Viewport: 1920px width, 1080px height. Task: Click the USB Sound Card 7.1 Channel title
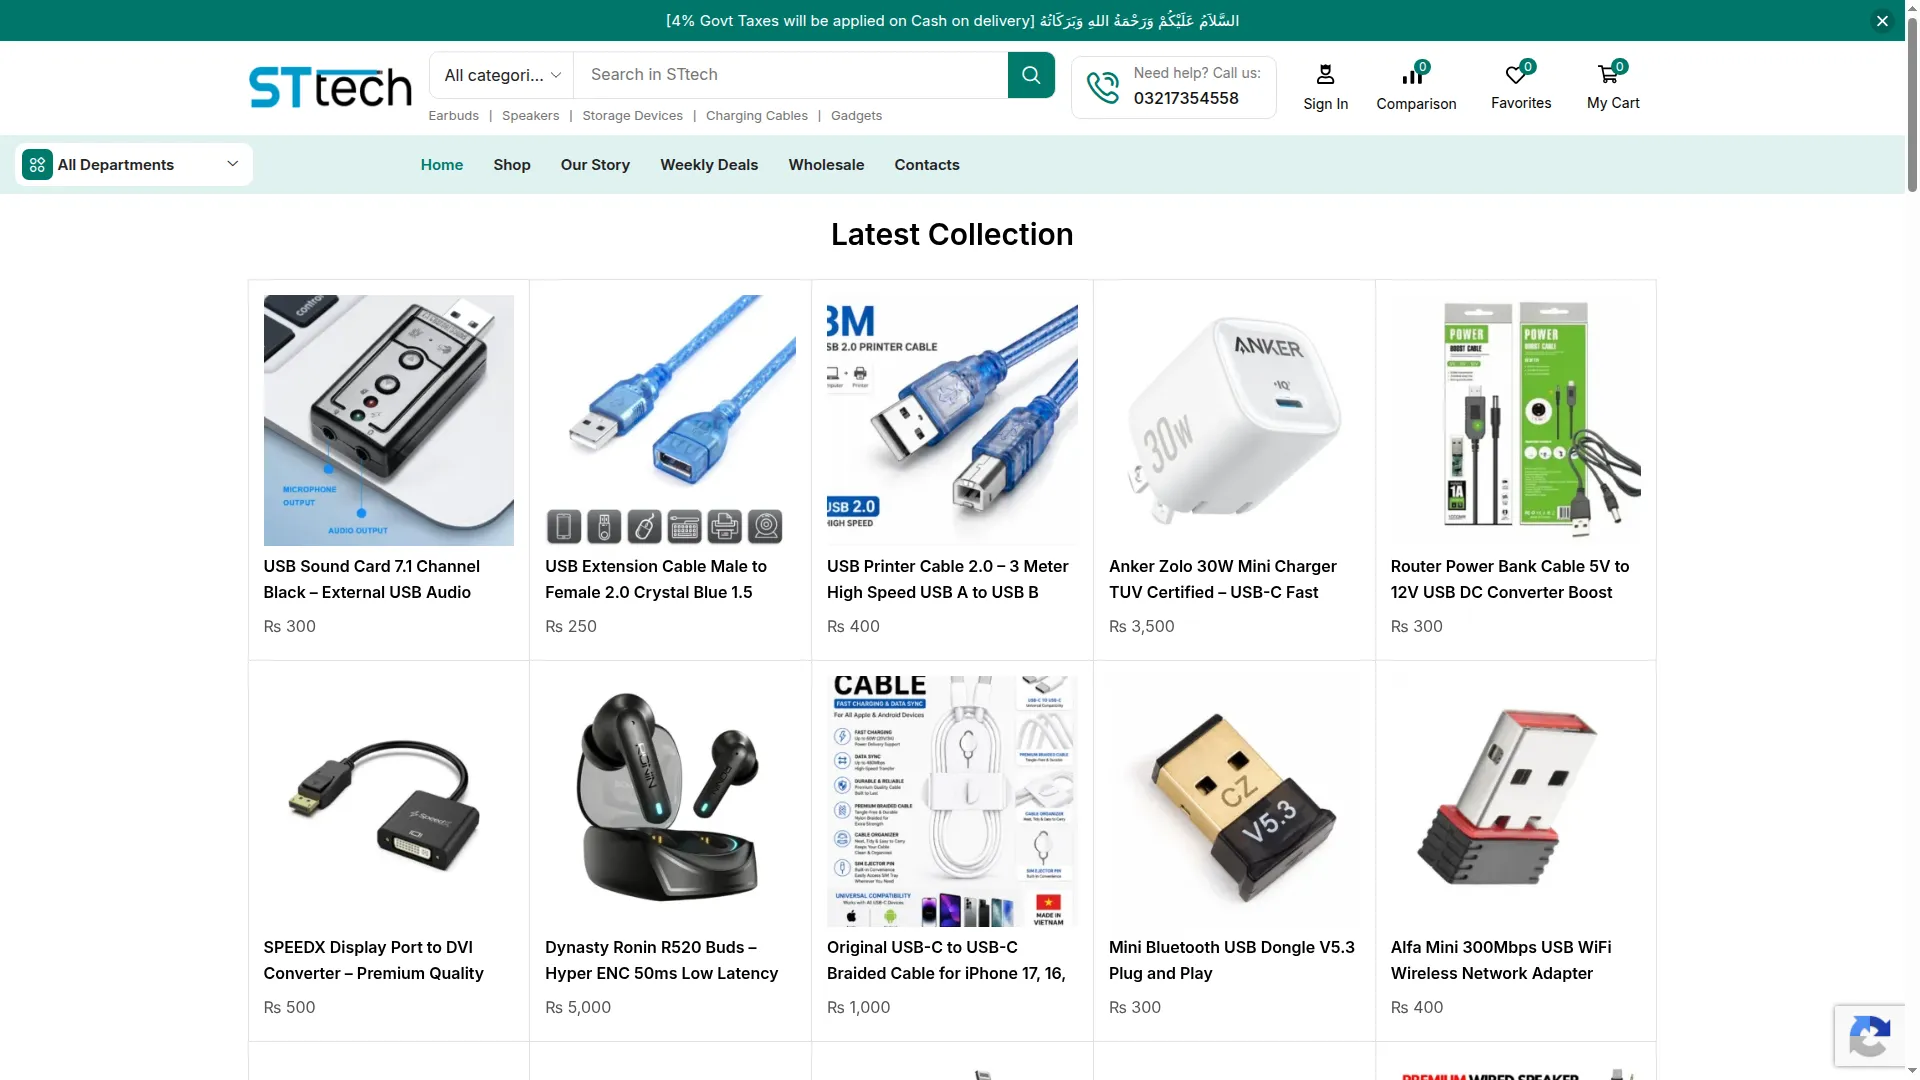[x=372, y=579]
